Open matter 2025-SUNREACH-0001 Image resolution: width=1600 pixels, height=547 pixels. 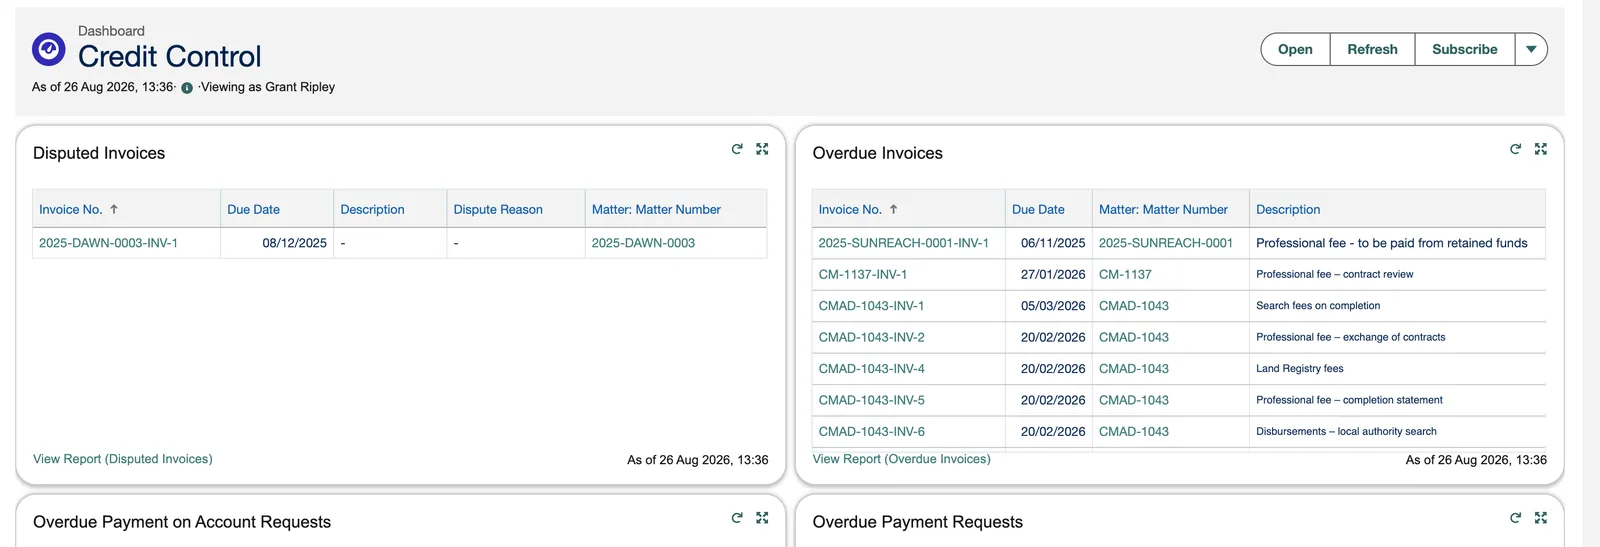pyautogui.click(x=1166, y=243)
